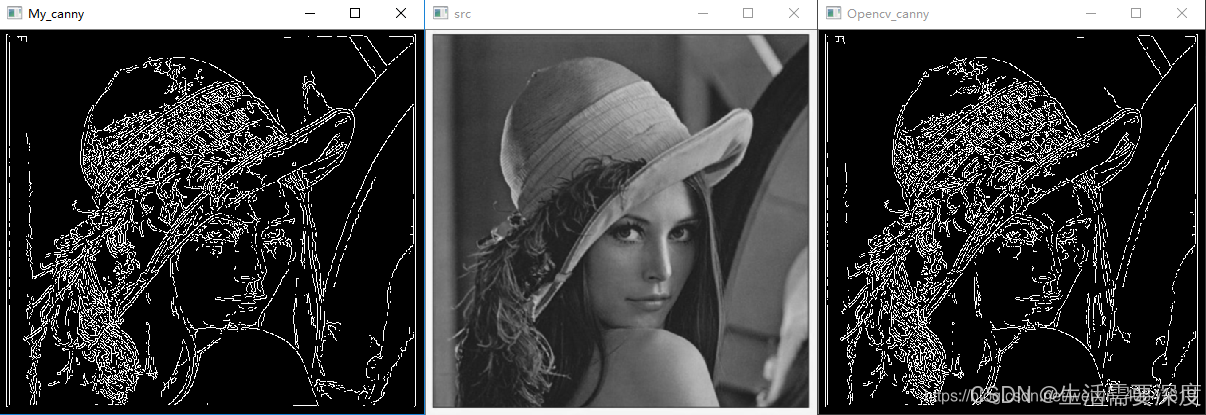Minimize the My_canny window
Viewport: 1206px width, 415px height.
pos(310,14)
